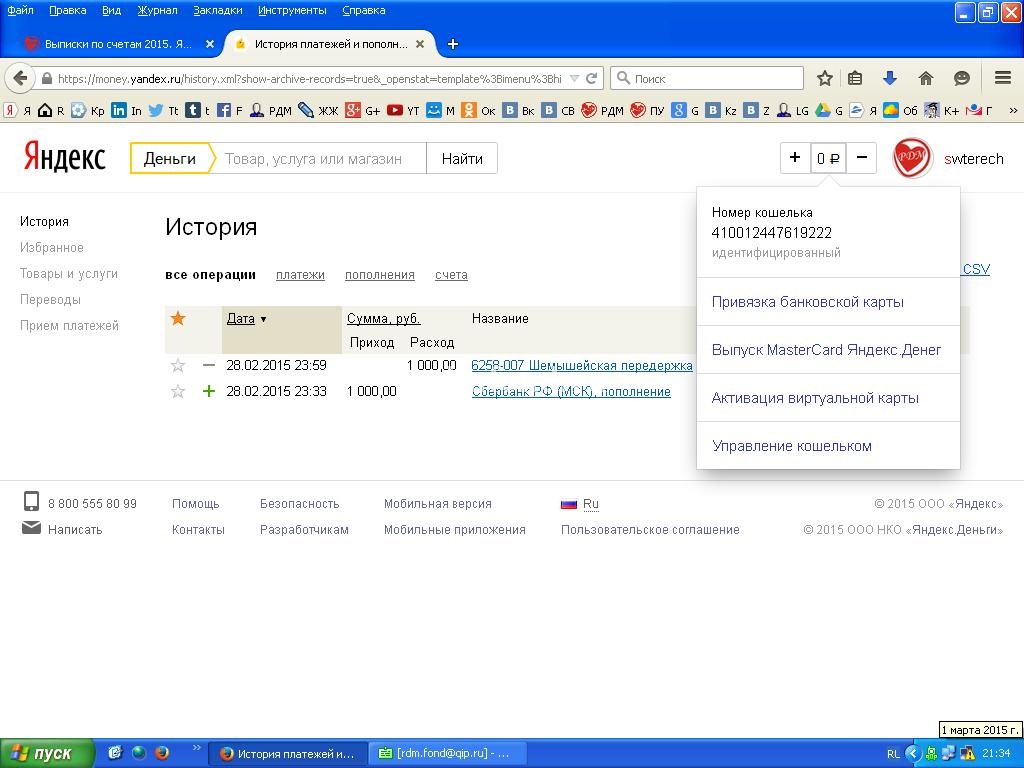
Task: Click the minus button to withdraw from wallet
Action: pos(861,157)
